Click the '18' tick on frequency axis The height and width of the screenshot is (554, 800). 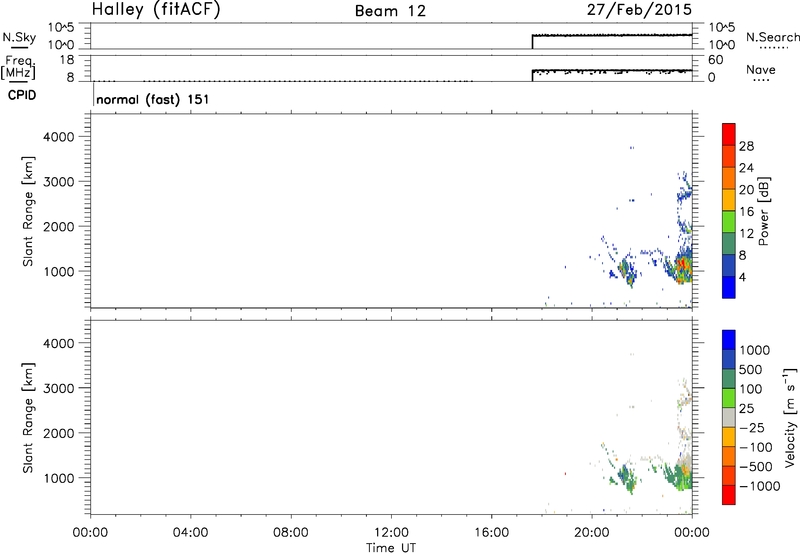67,60
